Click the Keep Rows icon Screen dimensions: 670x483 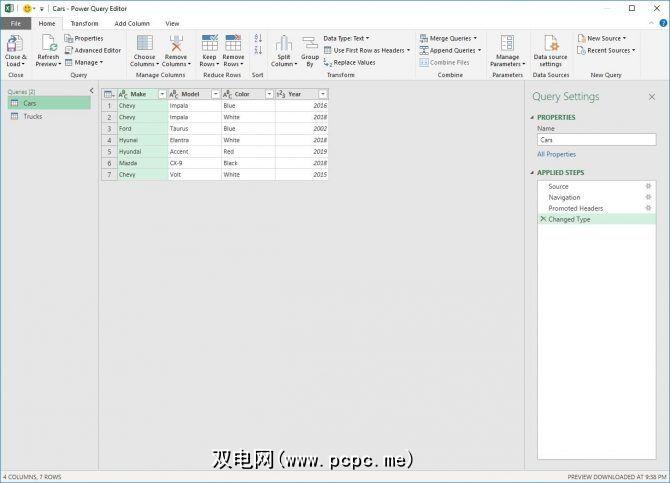[x=209, y=43]
